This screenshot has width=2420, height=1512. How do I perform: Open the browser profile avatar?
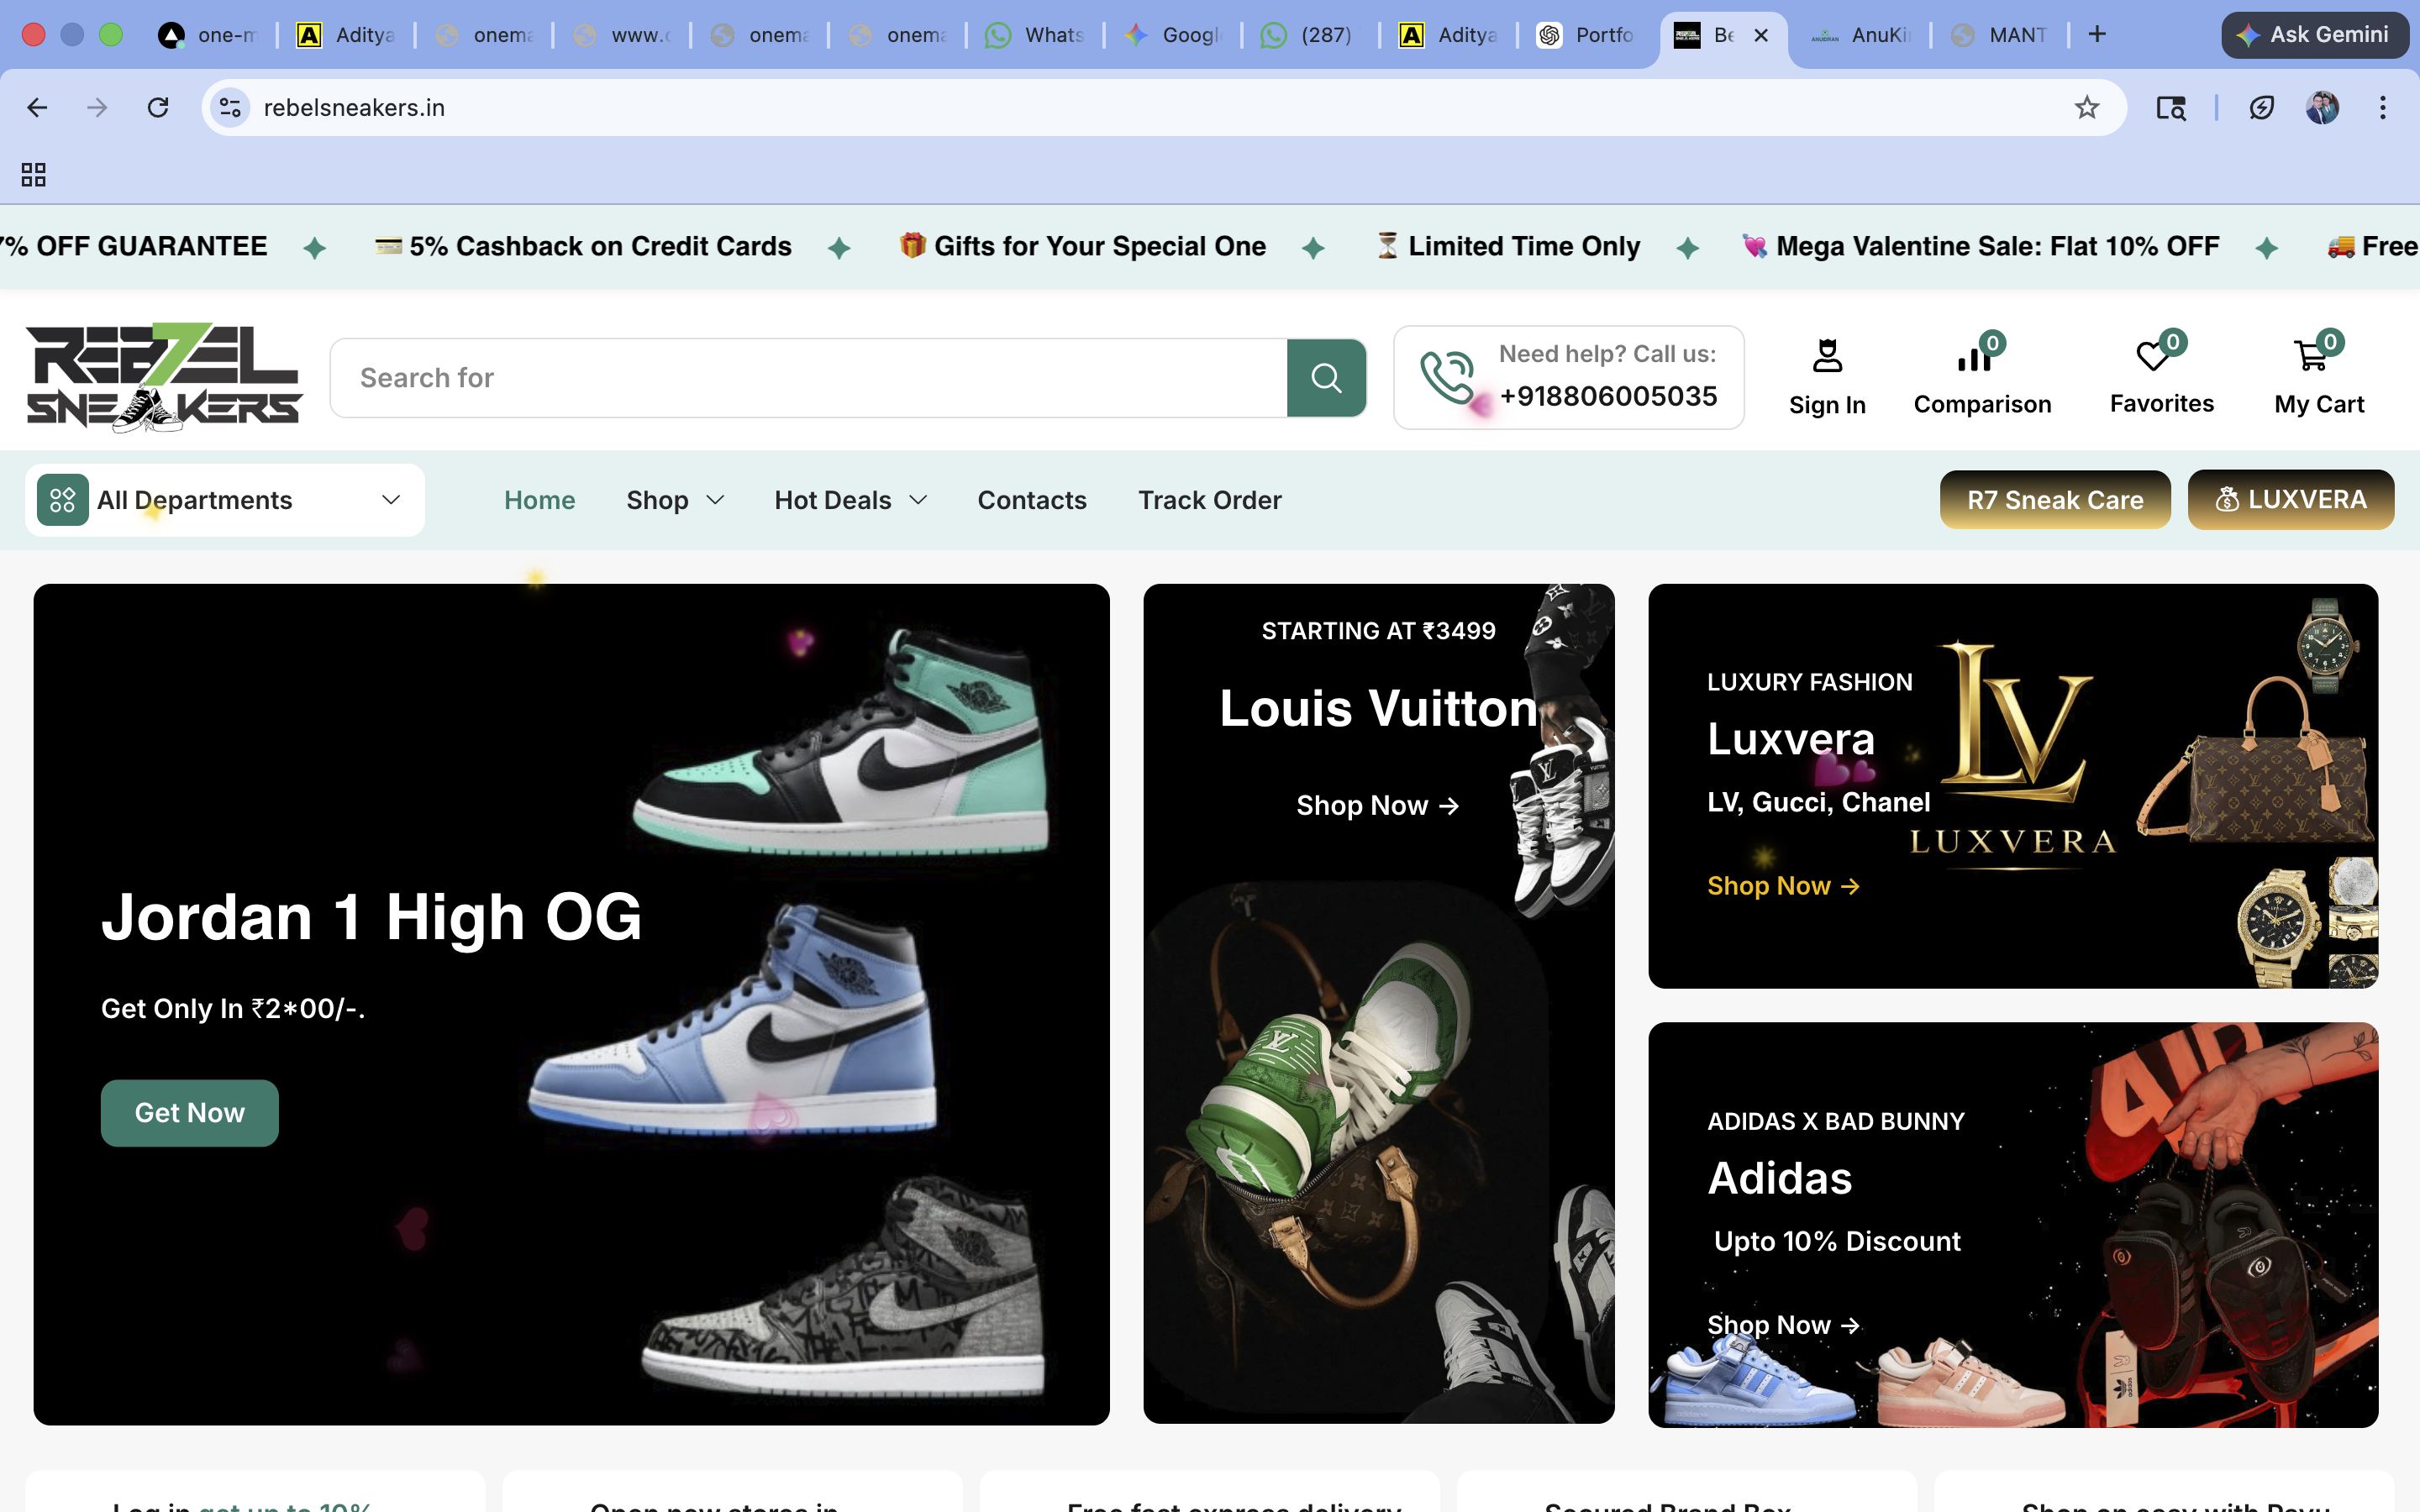click(2323, 107)
